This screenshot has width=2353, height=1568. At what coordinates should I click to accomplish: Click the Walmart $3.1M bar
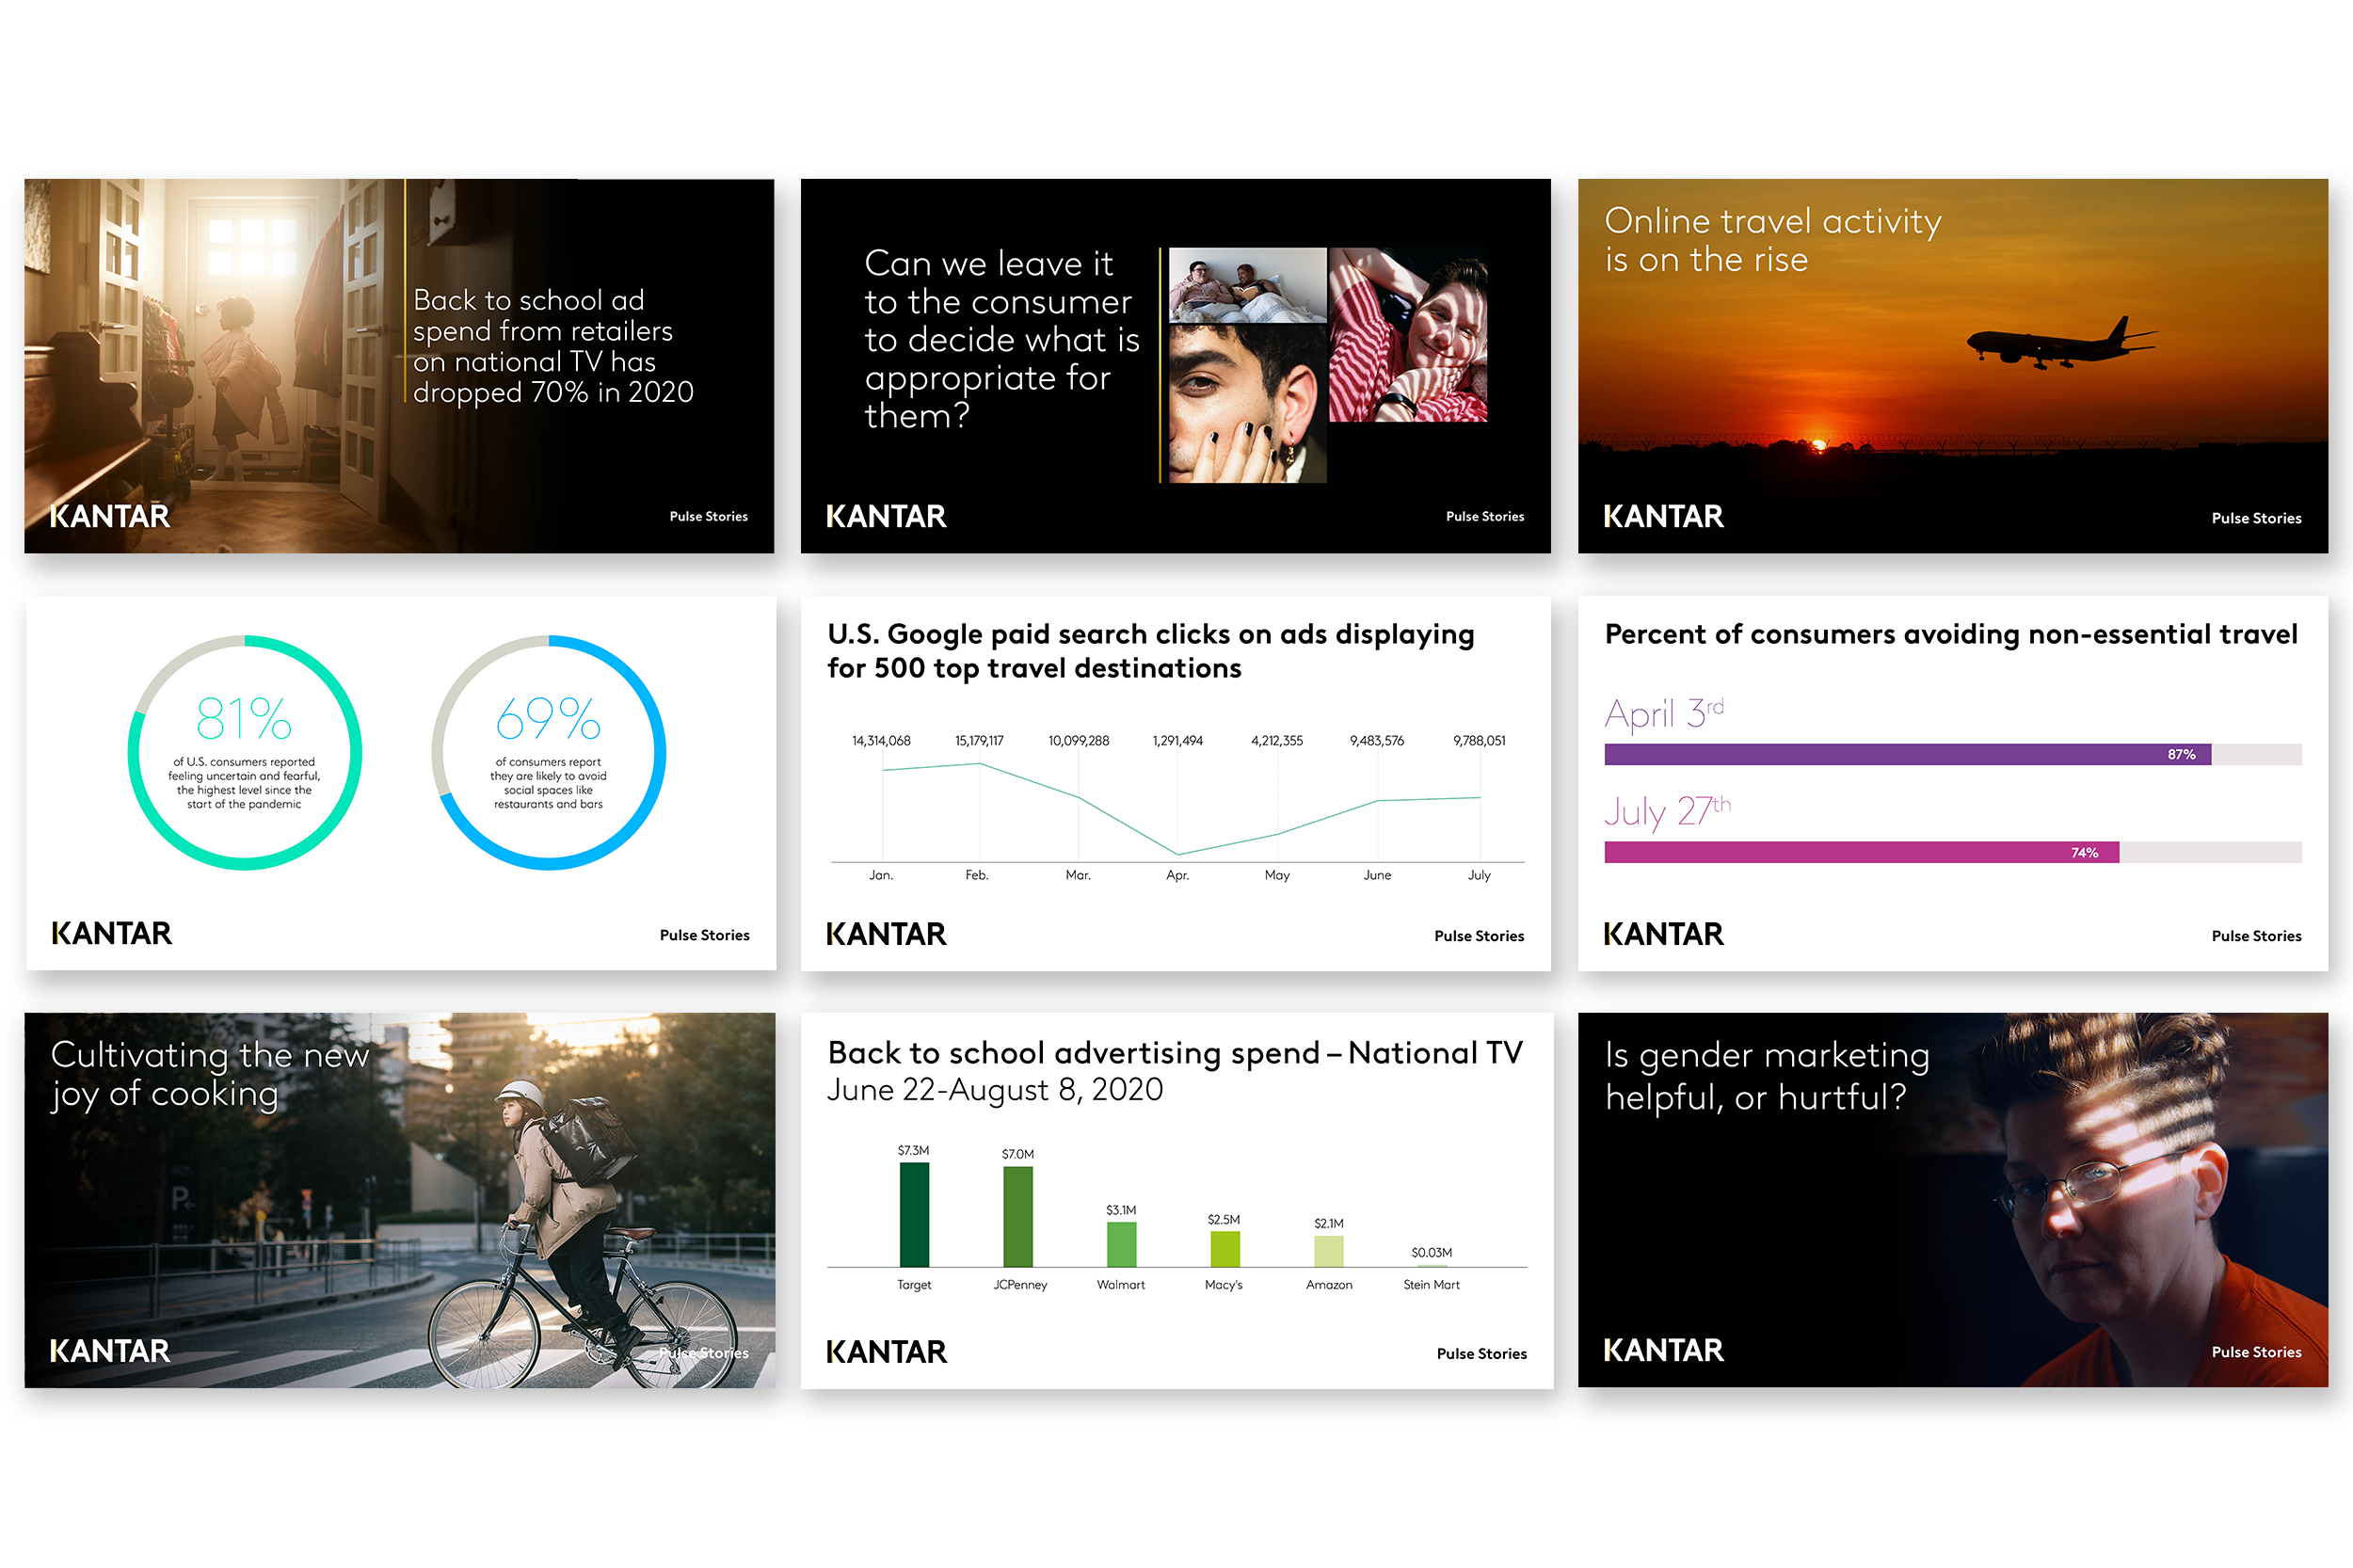[x=1121, y=1244]
